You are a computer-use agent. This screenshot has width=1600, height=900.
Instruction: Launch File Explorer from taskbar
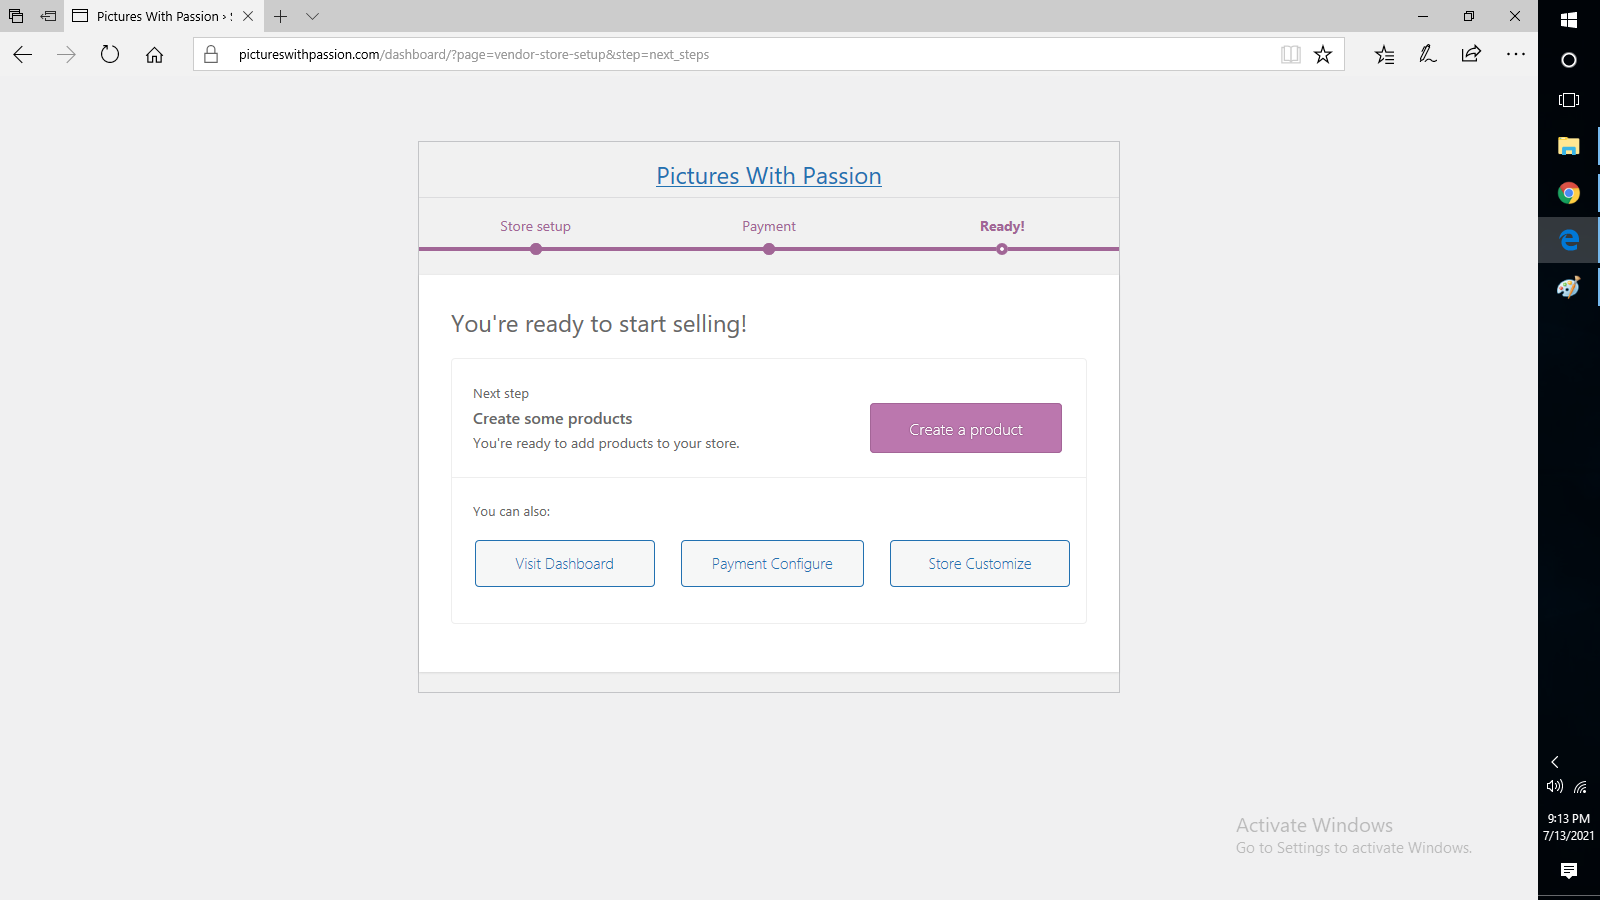(x=1569, y=146)
